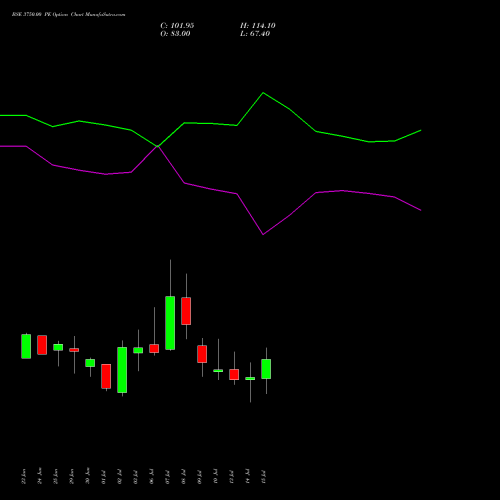Select the tallest green candlestick
500x500 pixels.
click(170, 323)
